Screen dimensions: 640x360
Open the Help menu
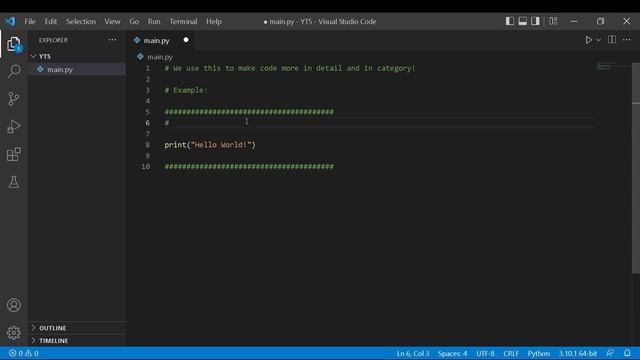coord(214,21)
